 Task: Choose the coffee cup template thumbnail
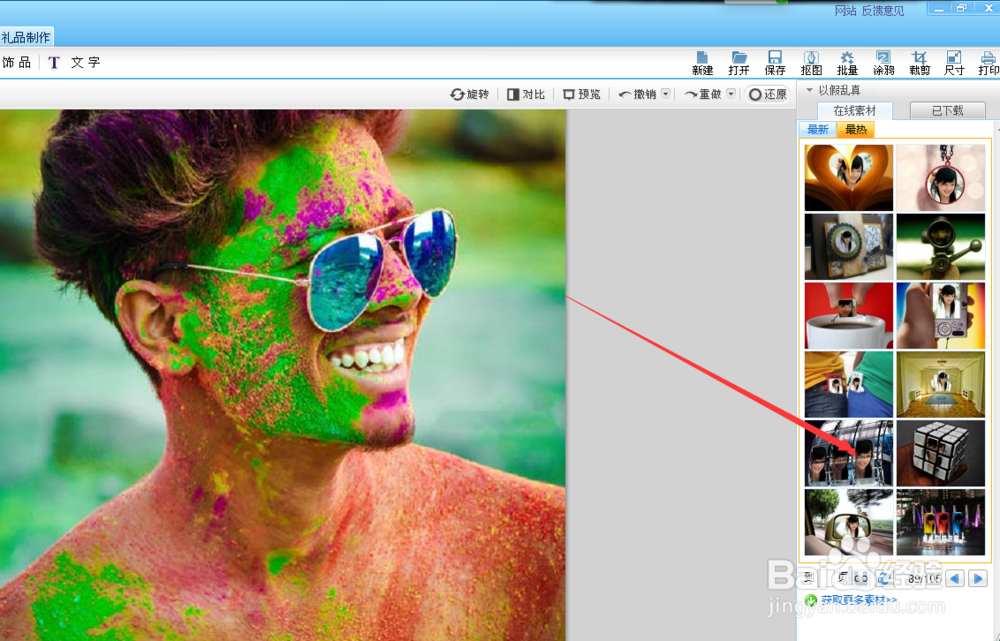tap(848, 316)
